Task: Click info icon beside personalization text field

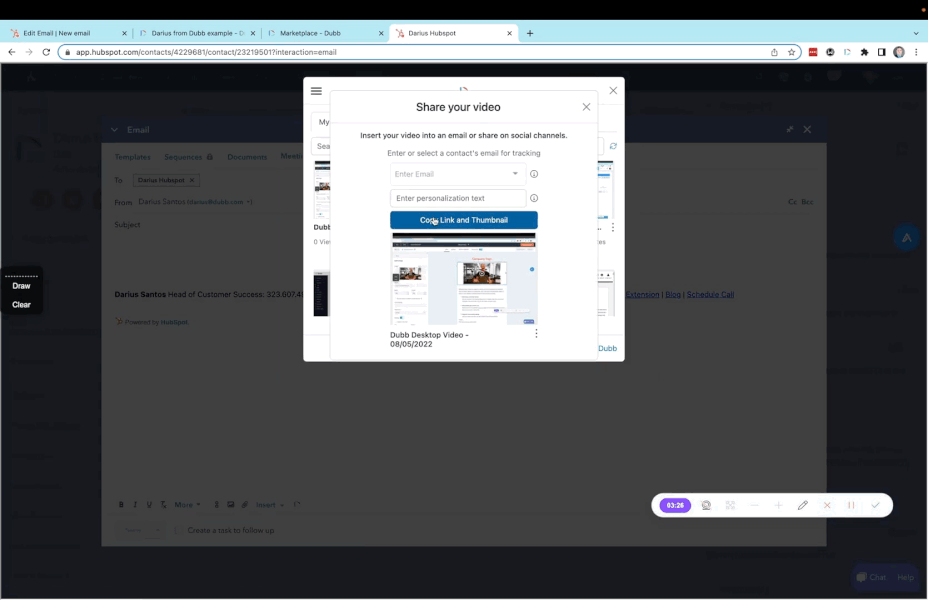Action: click(x=534, y=198)
